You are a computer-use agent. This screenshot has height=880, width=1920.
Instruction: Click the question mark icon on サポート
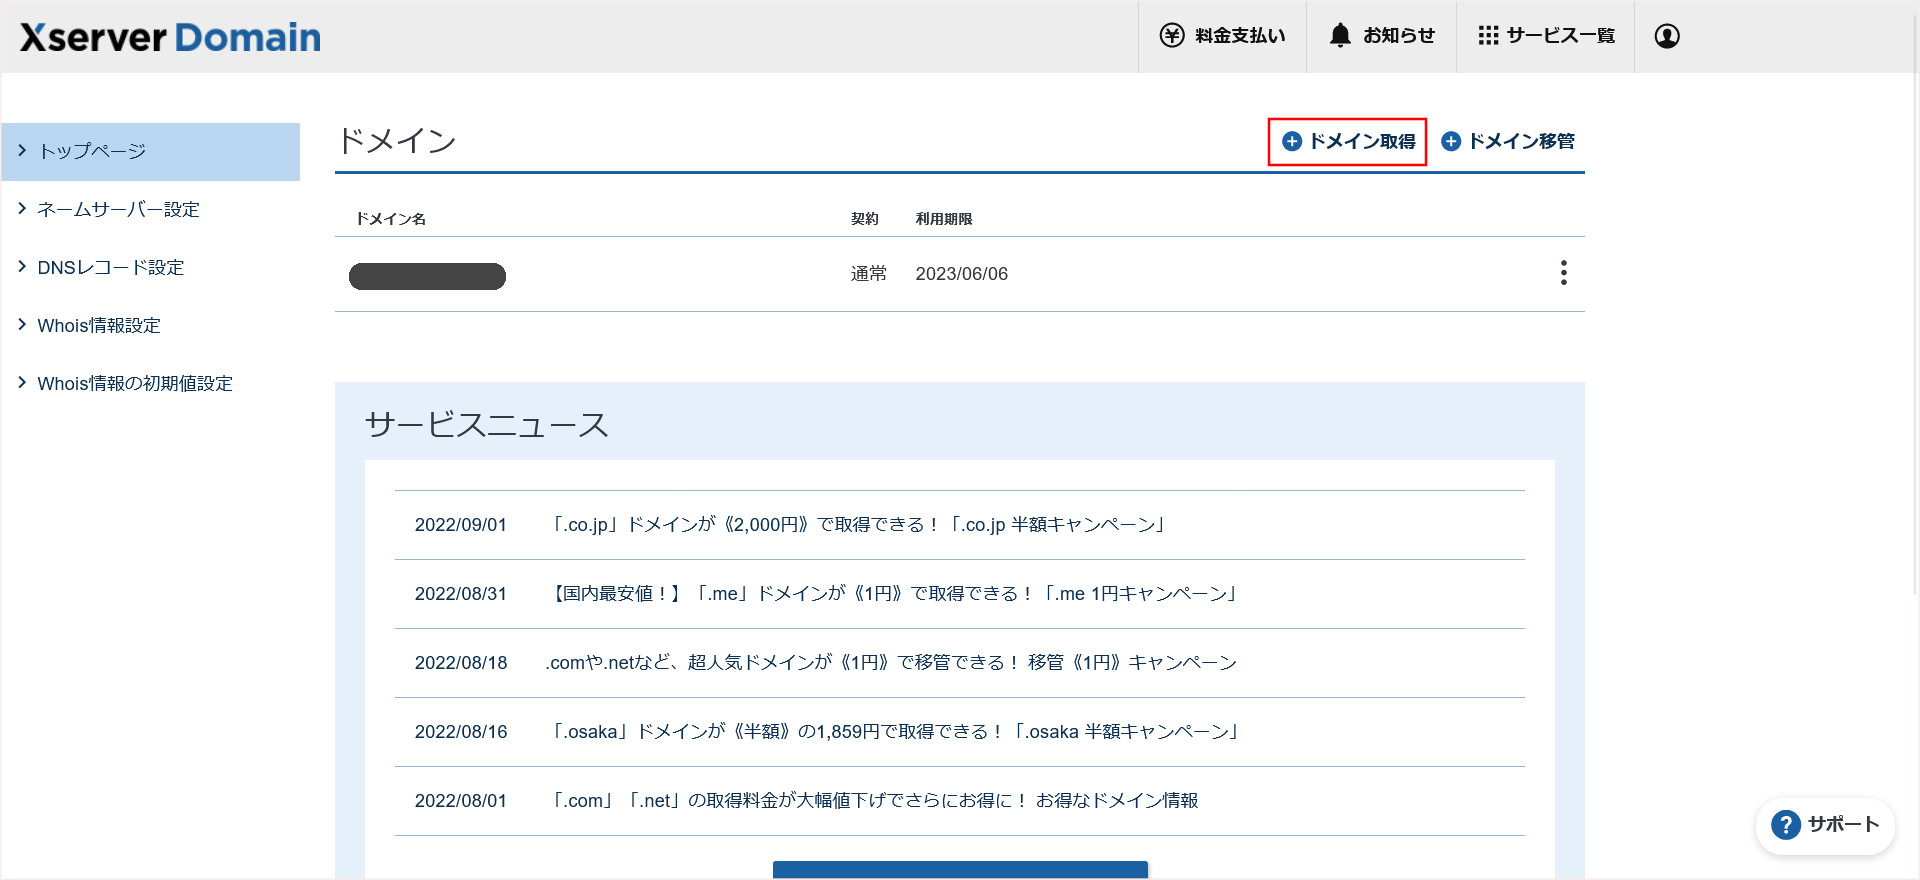click(x=1785, y=825)
